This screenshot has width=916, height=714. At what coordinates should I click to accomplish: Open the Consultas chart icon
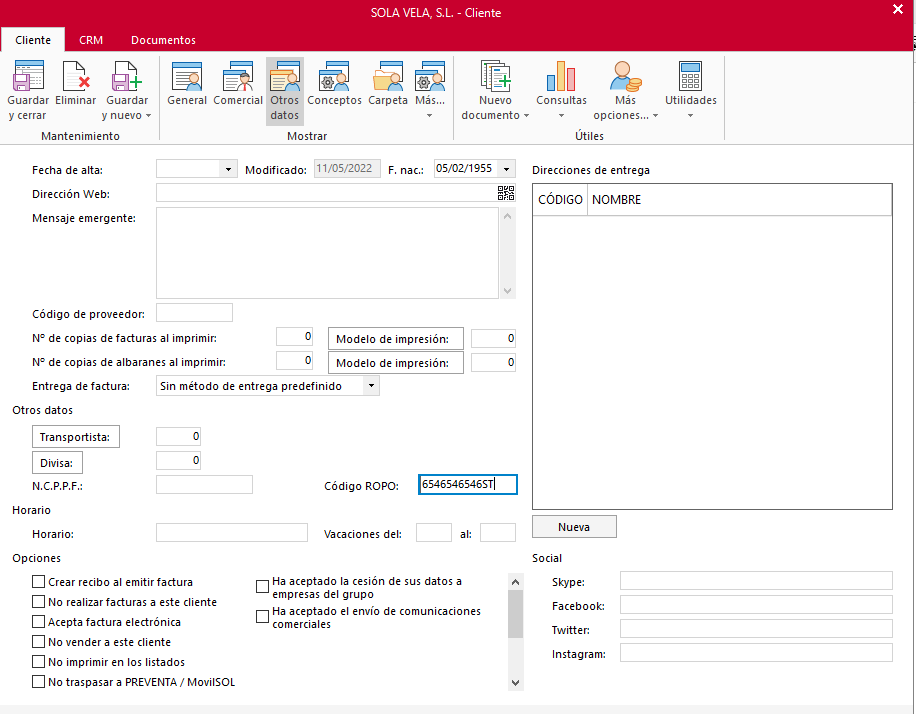coord(561,76)
